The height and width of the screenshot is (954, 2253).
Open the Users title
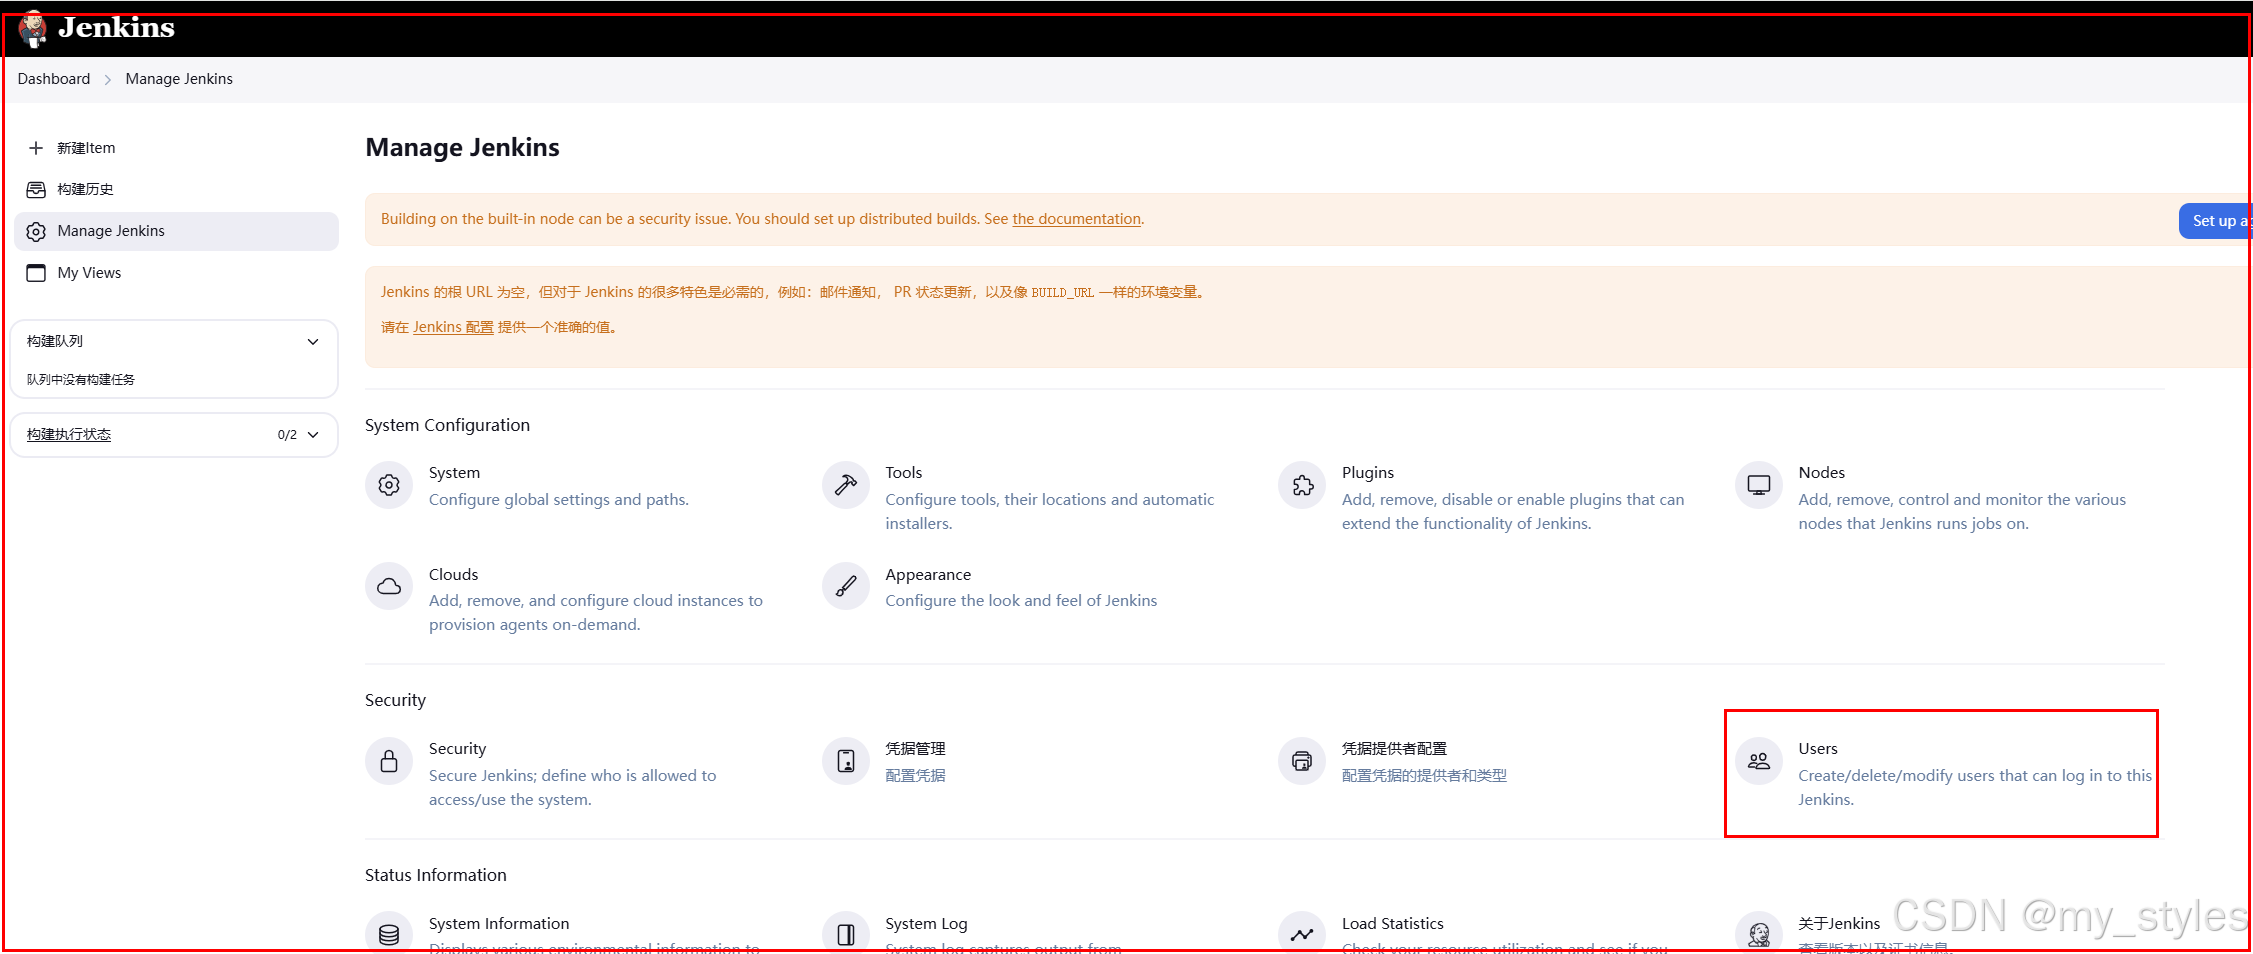pyautogui.click(x=1817, y=749)
